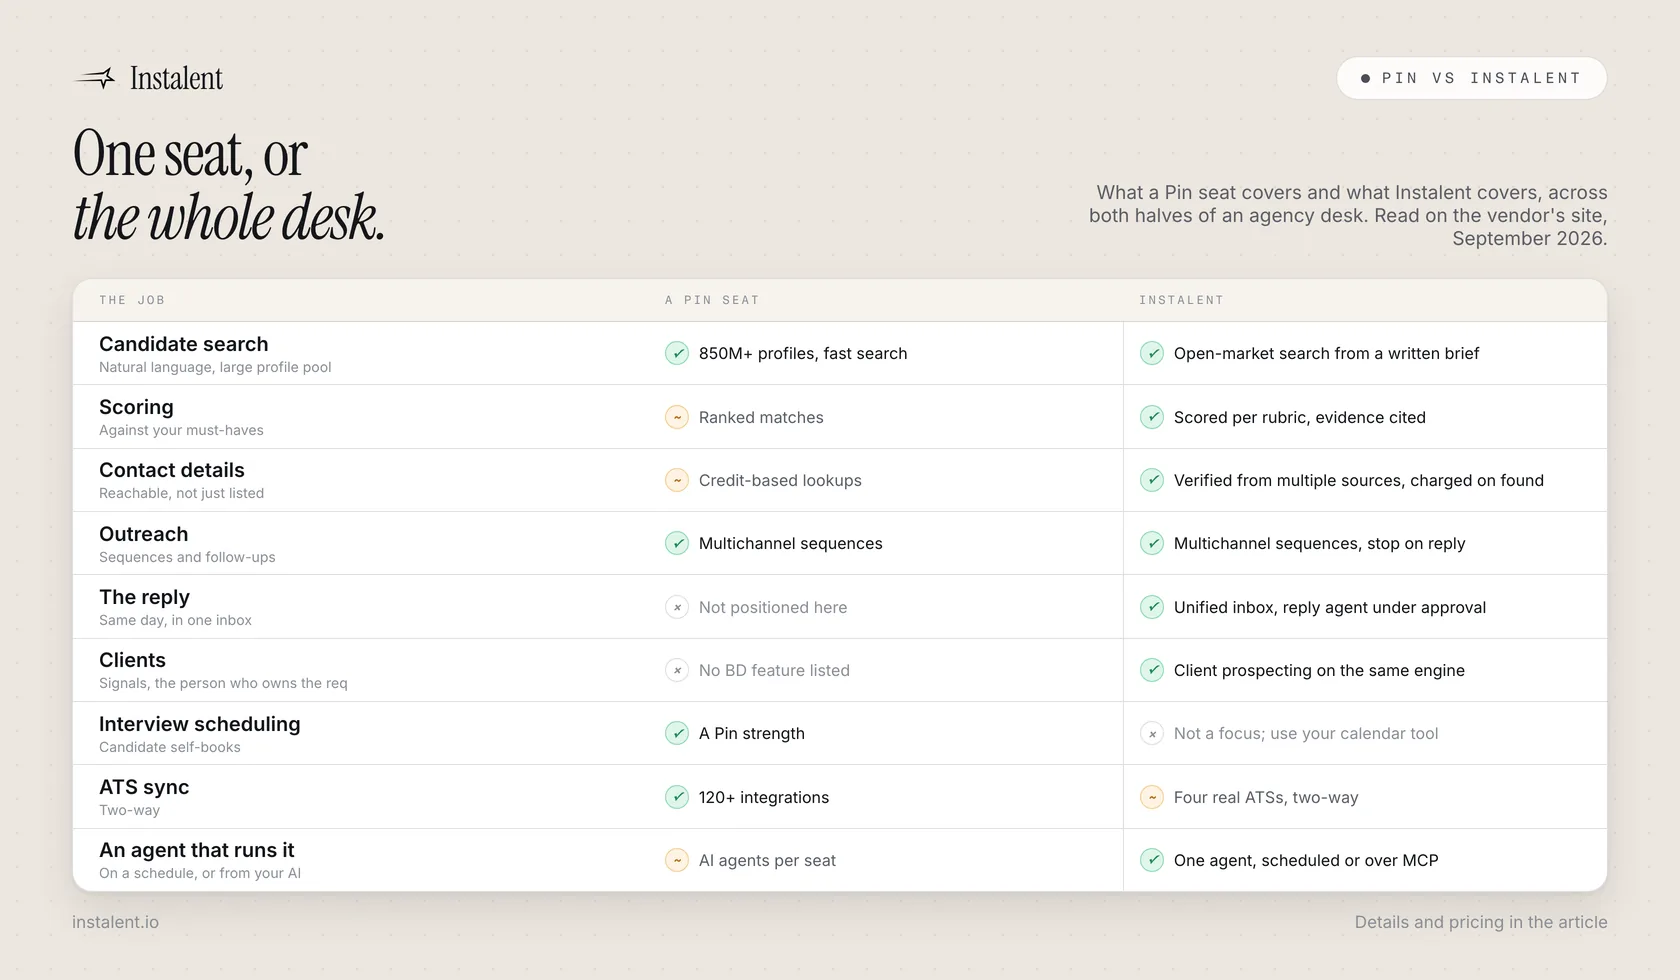This screenshot has width=1680, height=980.
Task: Click 'Against your must-haves' subtitle
Action: 181,430
